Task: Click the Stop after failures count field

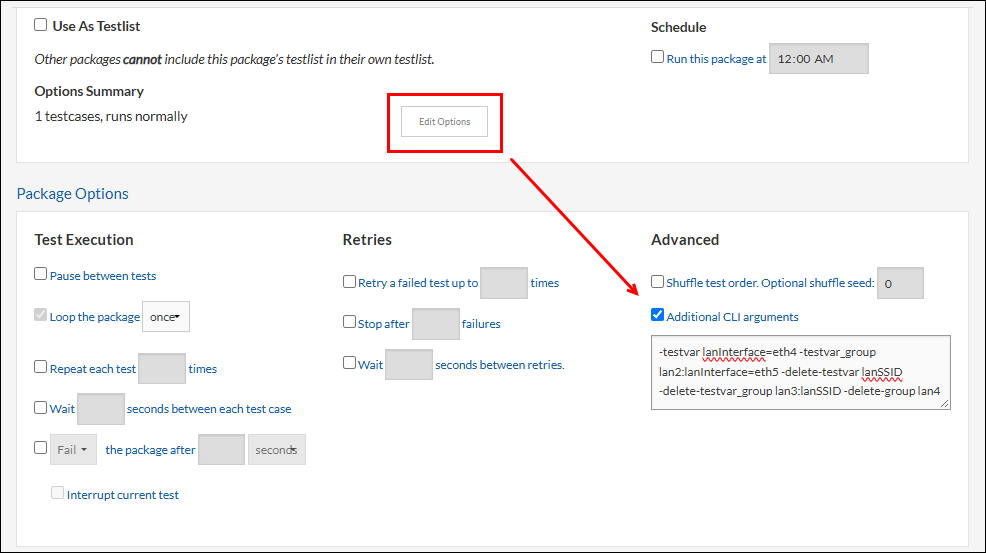Action: [436, 324]
